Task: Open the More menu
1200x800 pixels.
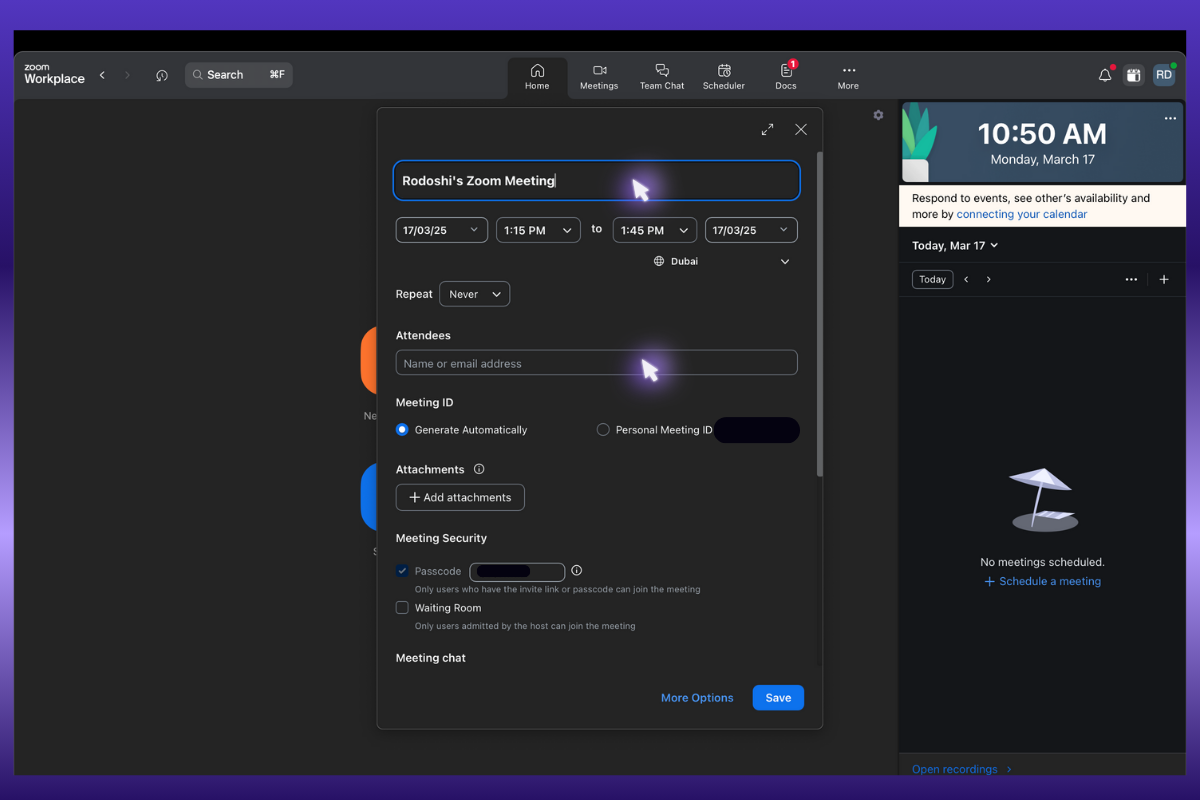Action: 848,77
